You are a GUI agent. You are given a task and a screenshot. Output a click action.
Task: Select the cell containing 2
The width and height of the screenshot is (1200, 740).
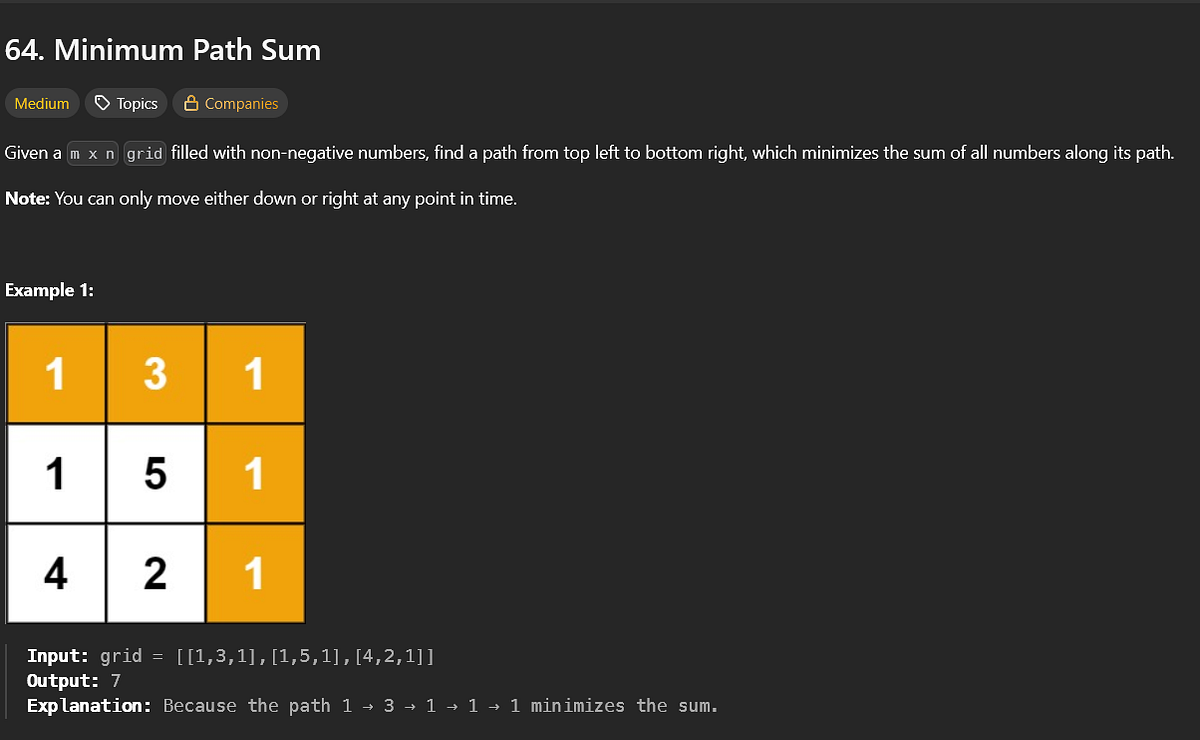click(x=155, y=573)
